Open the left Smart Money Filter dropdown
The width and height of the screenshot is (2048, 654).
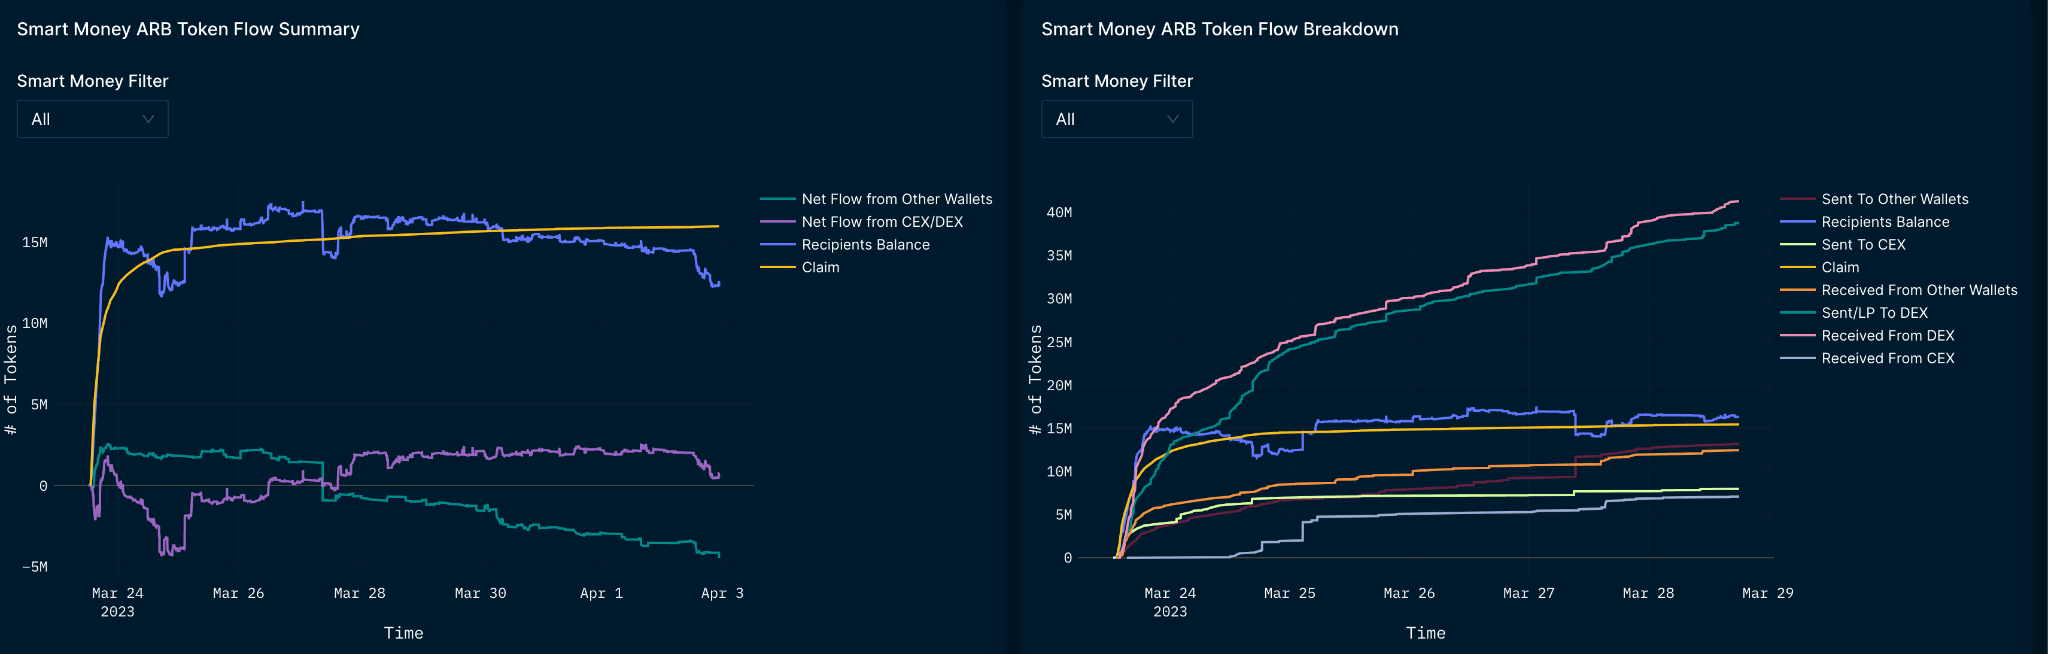click(x=92, y=119)
